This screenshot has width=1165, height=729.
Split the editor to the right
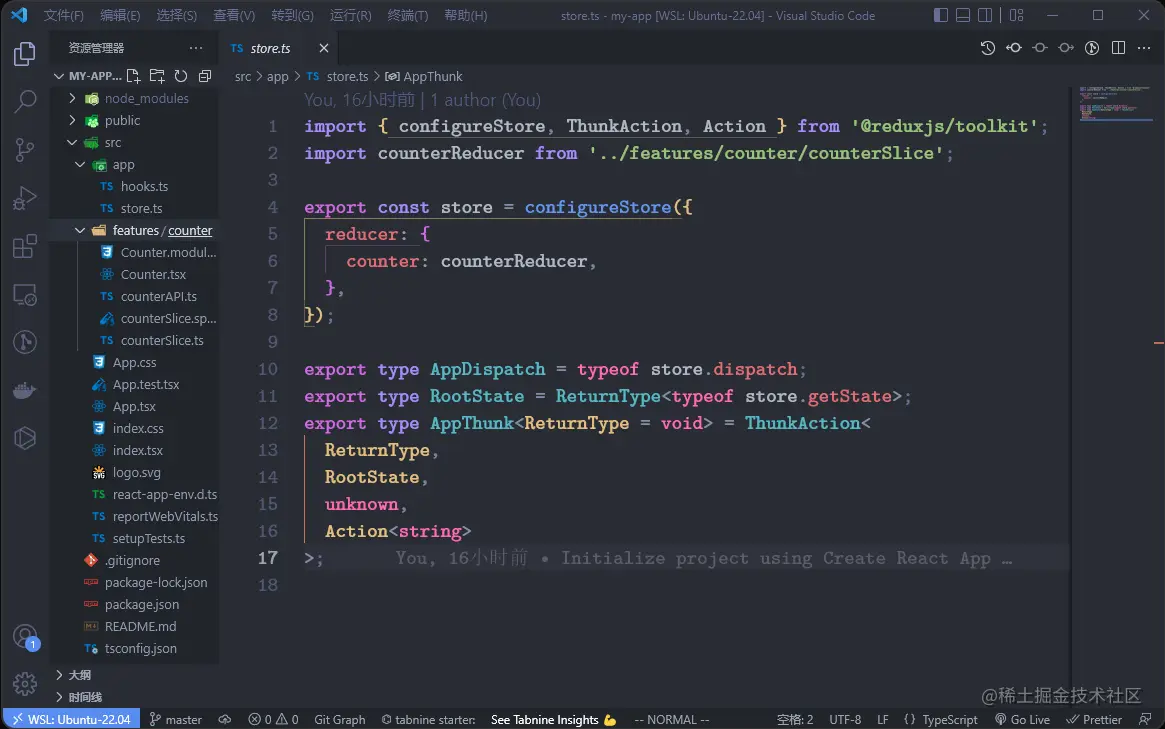click(1118, 48)
